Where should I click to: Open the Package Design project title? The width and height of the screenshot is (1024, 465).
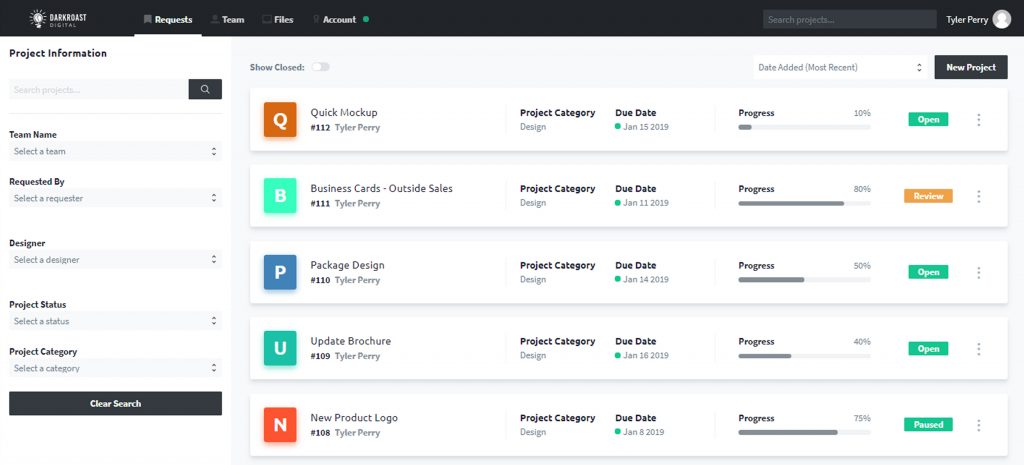347,265
